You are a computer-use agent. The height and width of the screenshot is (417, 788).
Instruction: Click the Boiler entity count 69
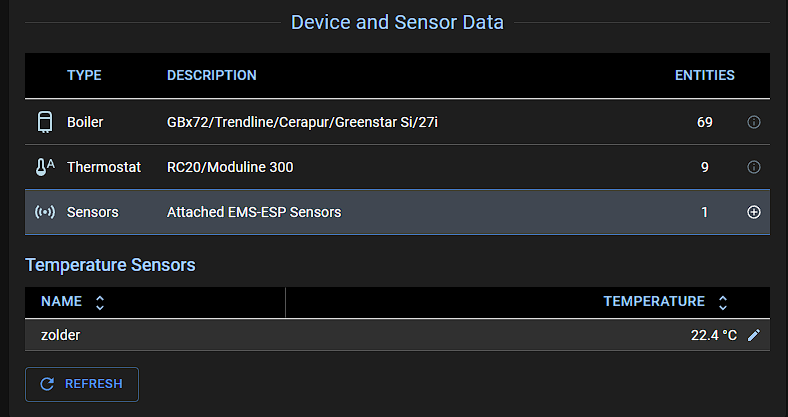pyautogui.click(x=704, y=122)
